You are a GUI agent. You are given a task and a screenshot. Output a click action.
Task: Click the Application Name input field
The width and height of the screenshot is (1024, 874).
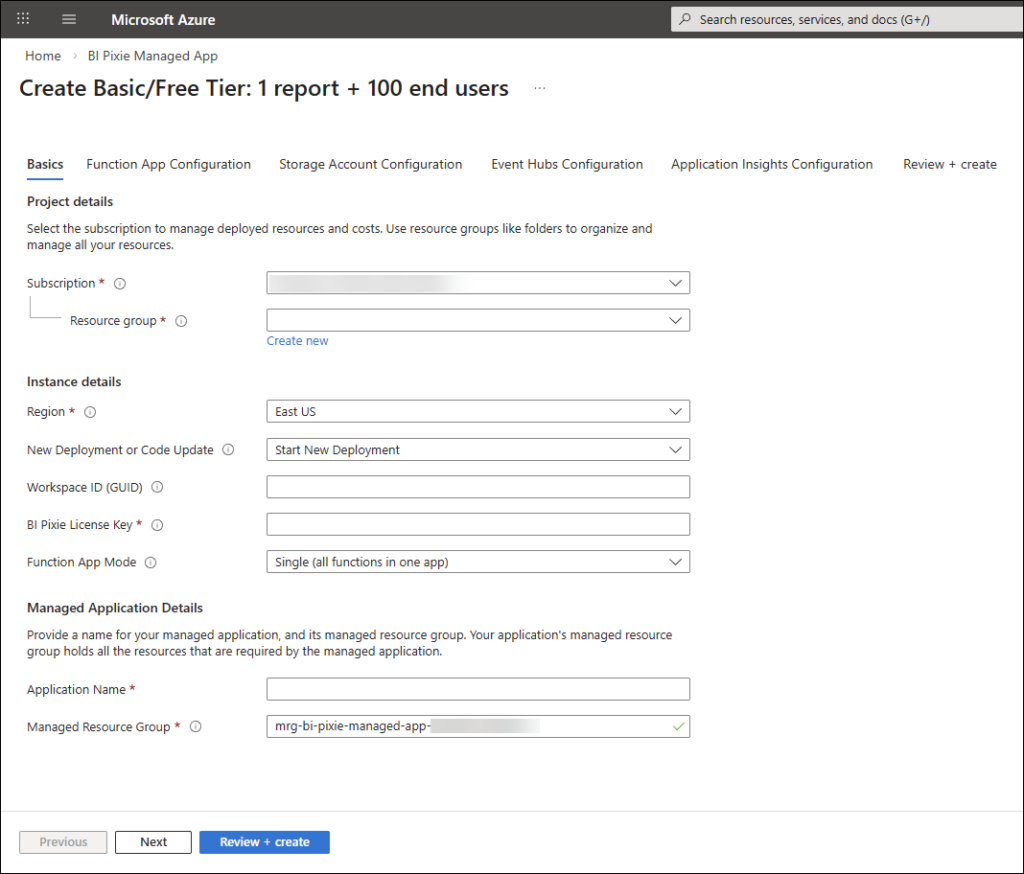tap(478, 689)
